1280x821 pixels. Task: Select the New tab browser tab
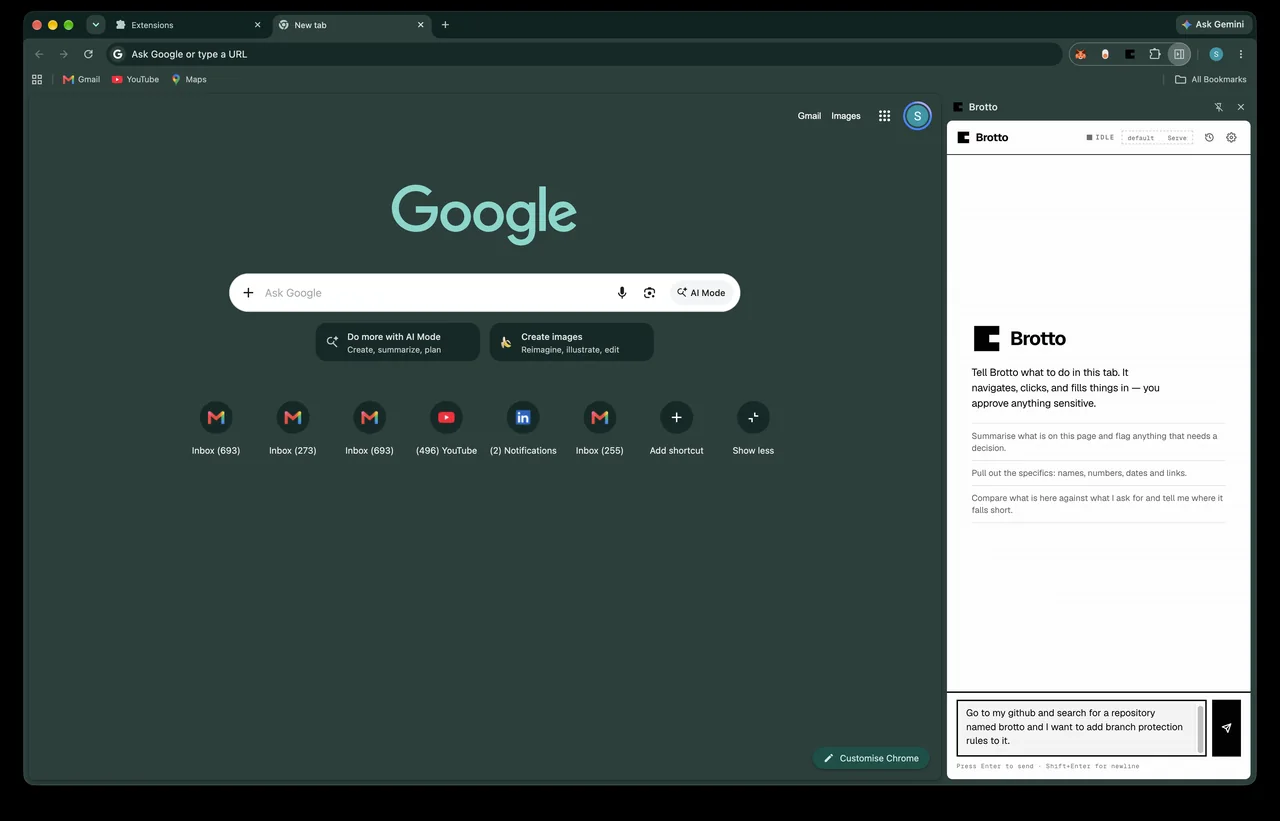click(x=352, y=25)
